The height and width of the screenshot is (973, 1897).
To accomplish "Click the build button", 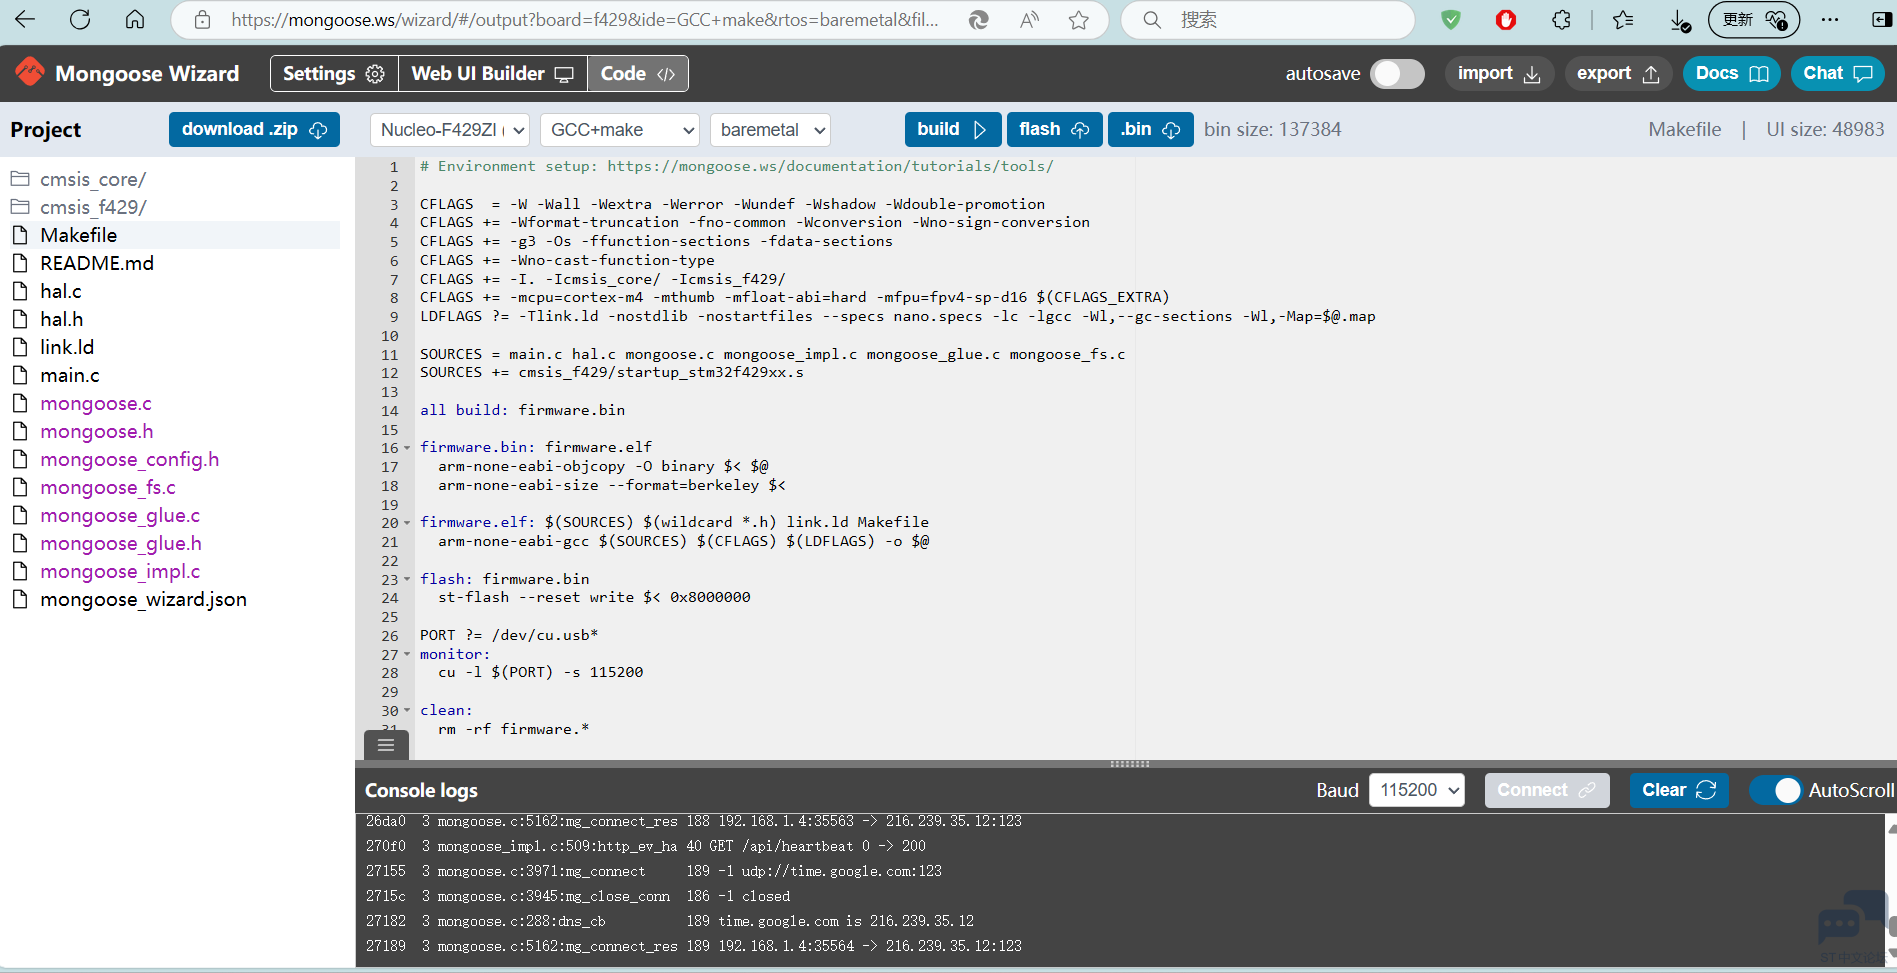I will [x=952, y=129].
